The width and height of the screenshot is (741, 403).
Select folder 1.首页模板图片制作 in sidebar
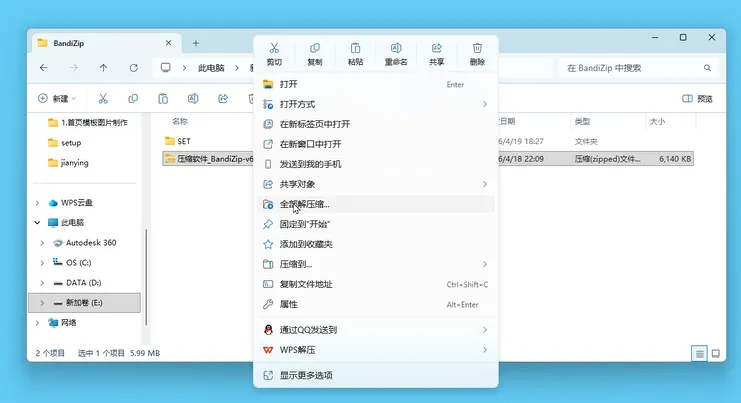coord(87,122)
